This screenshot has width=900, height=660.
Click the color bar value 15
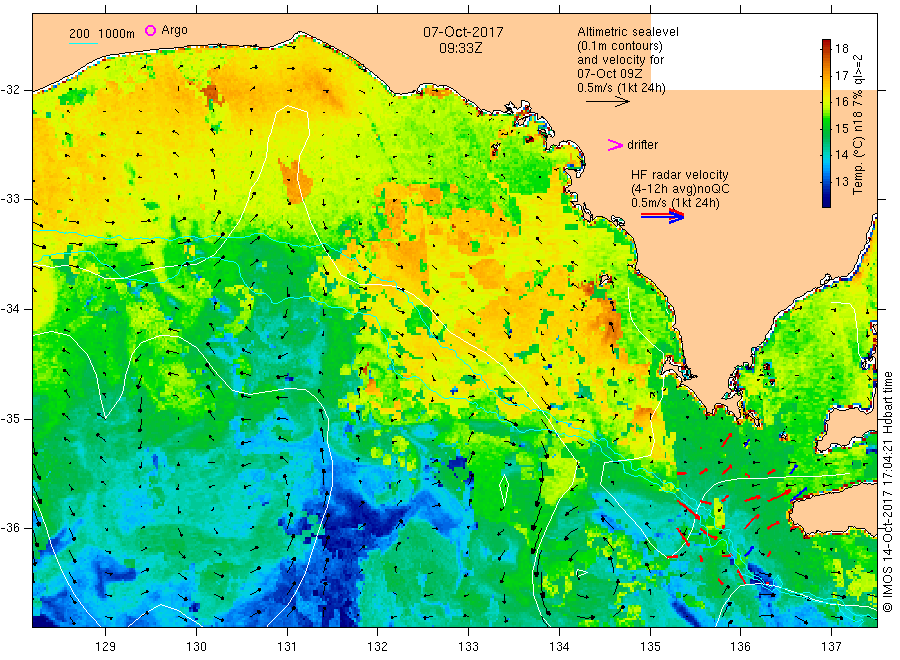(841, 129)
